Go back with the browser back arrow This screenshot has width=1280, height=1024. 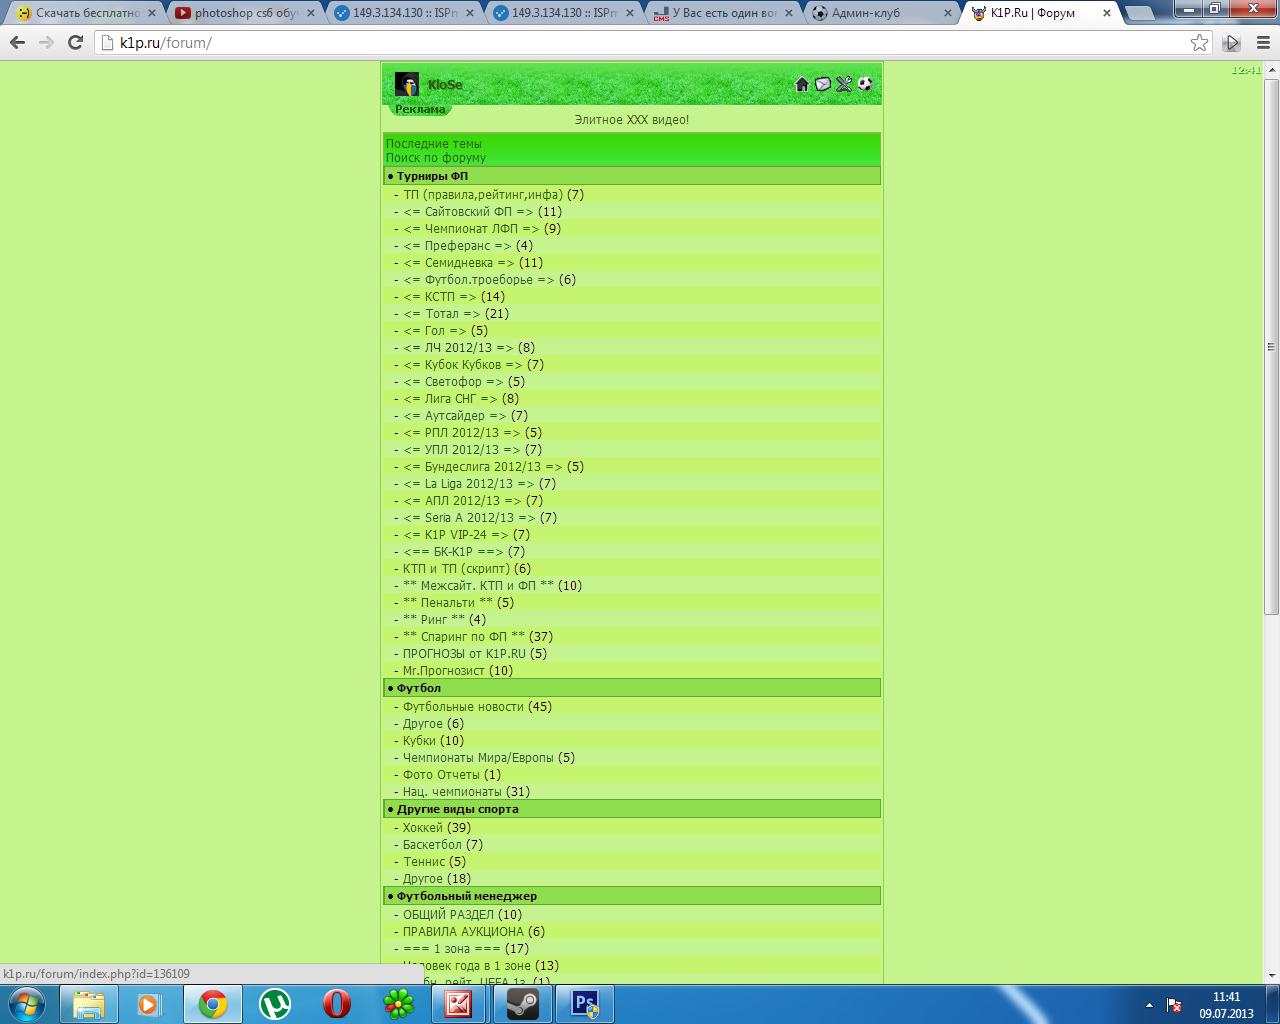point(17,42)
